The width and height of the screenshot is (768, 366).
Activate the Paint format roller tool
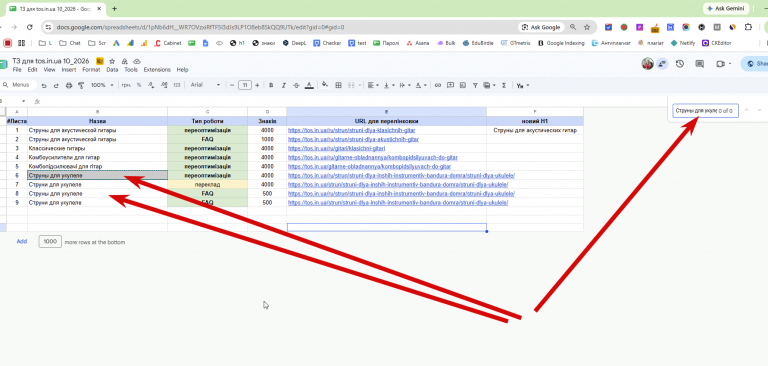tap(81, 85)
